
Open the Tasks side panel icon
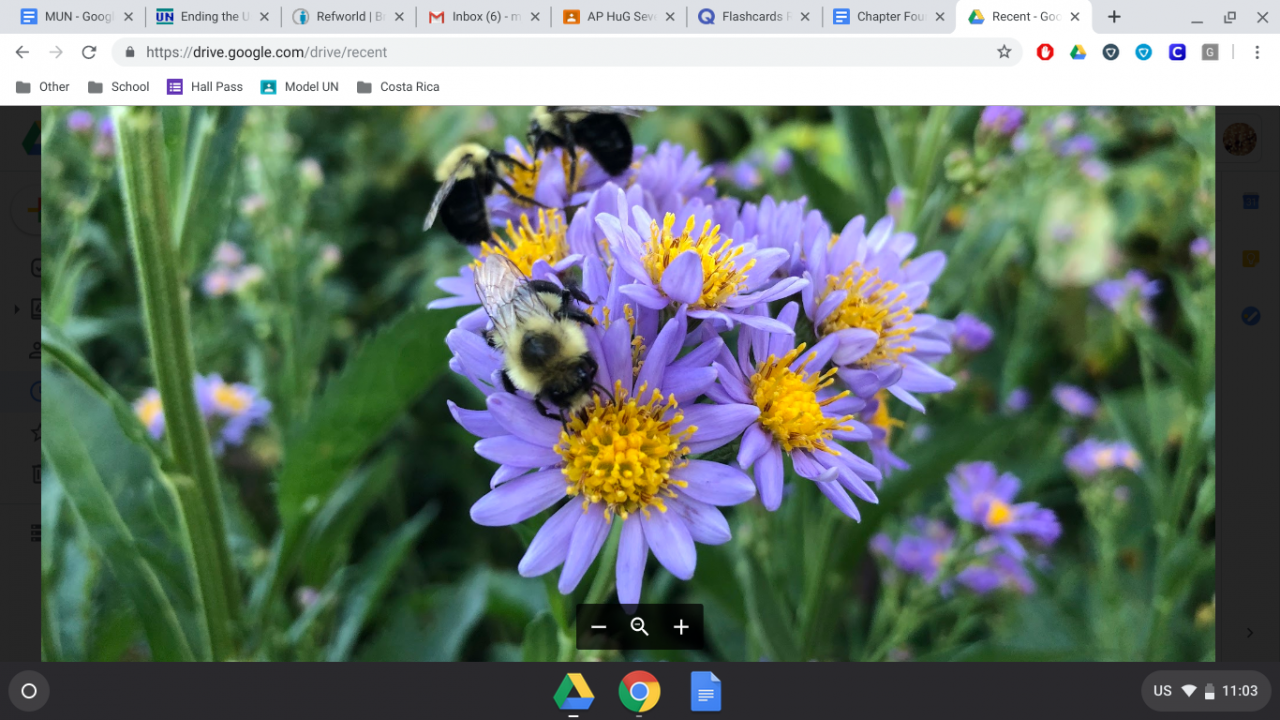click(1250, 315)
